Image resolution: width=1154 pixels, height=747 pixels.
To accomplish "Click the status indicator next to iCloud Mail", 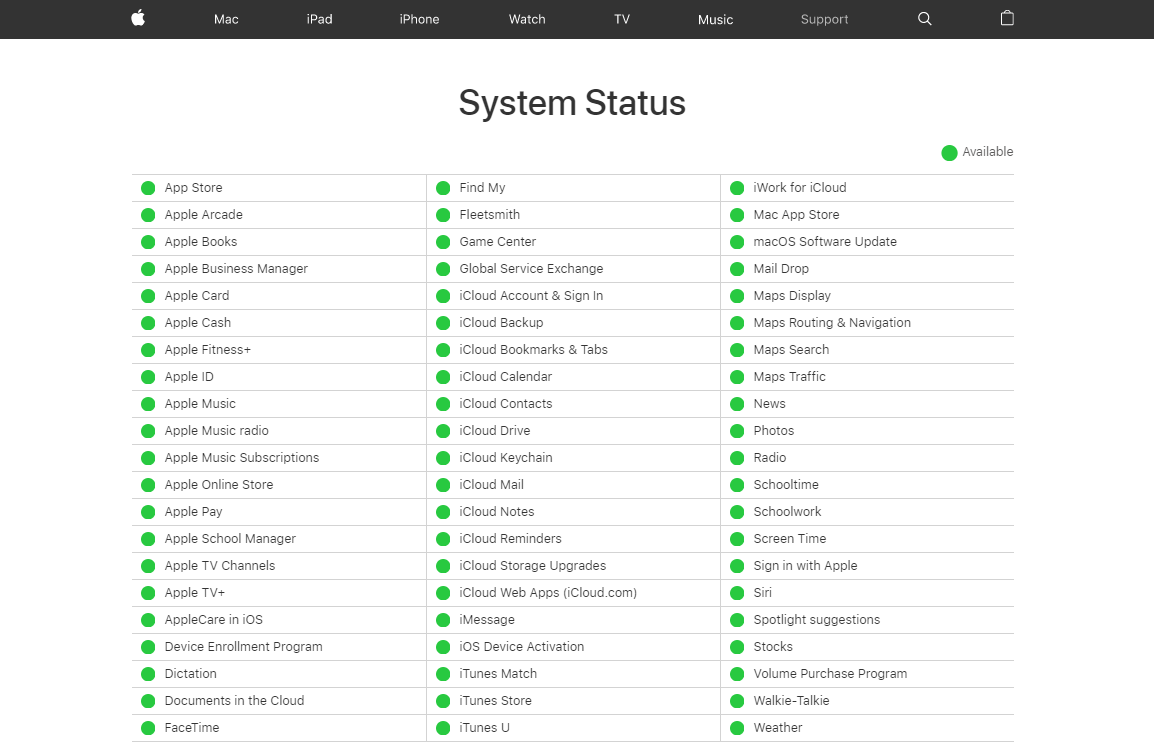I will 442,484.
